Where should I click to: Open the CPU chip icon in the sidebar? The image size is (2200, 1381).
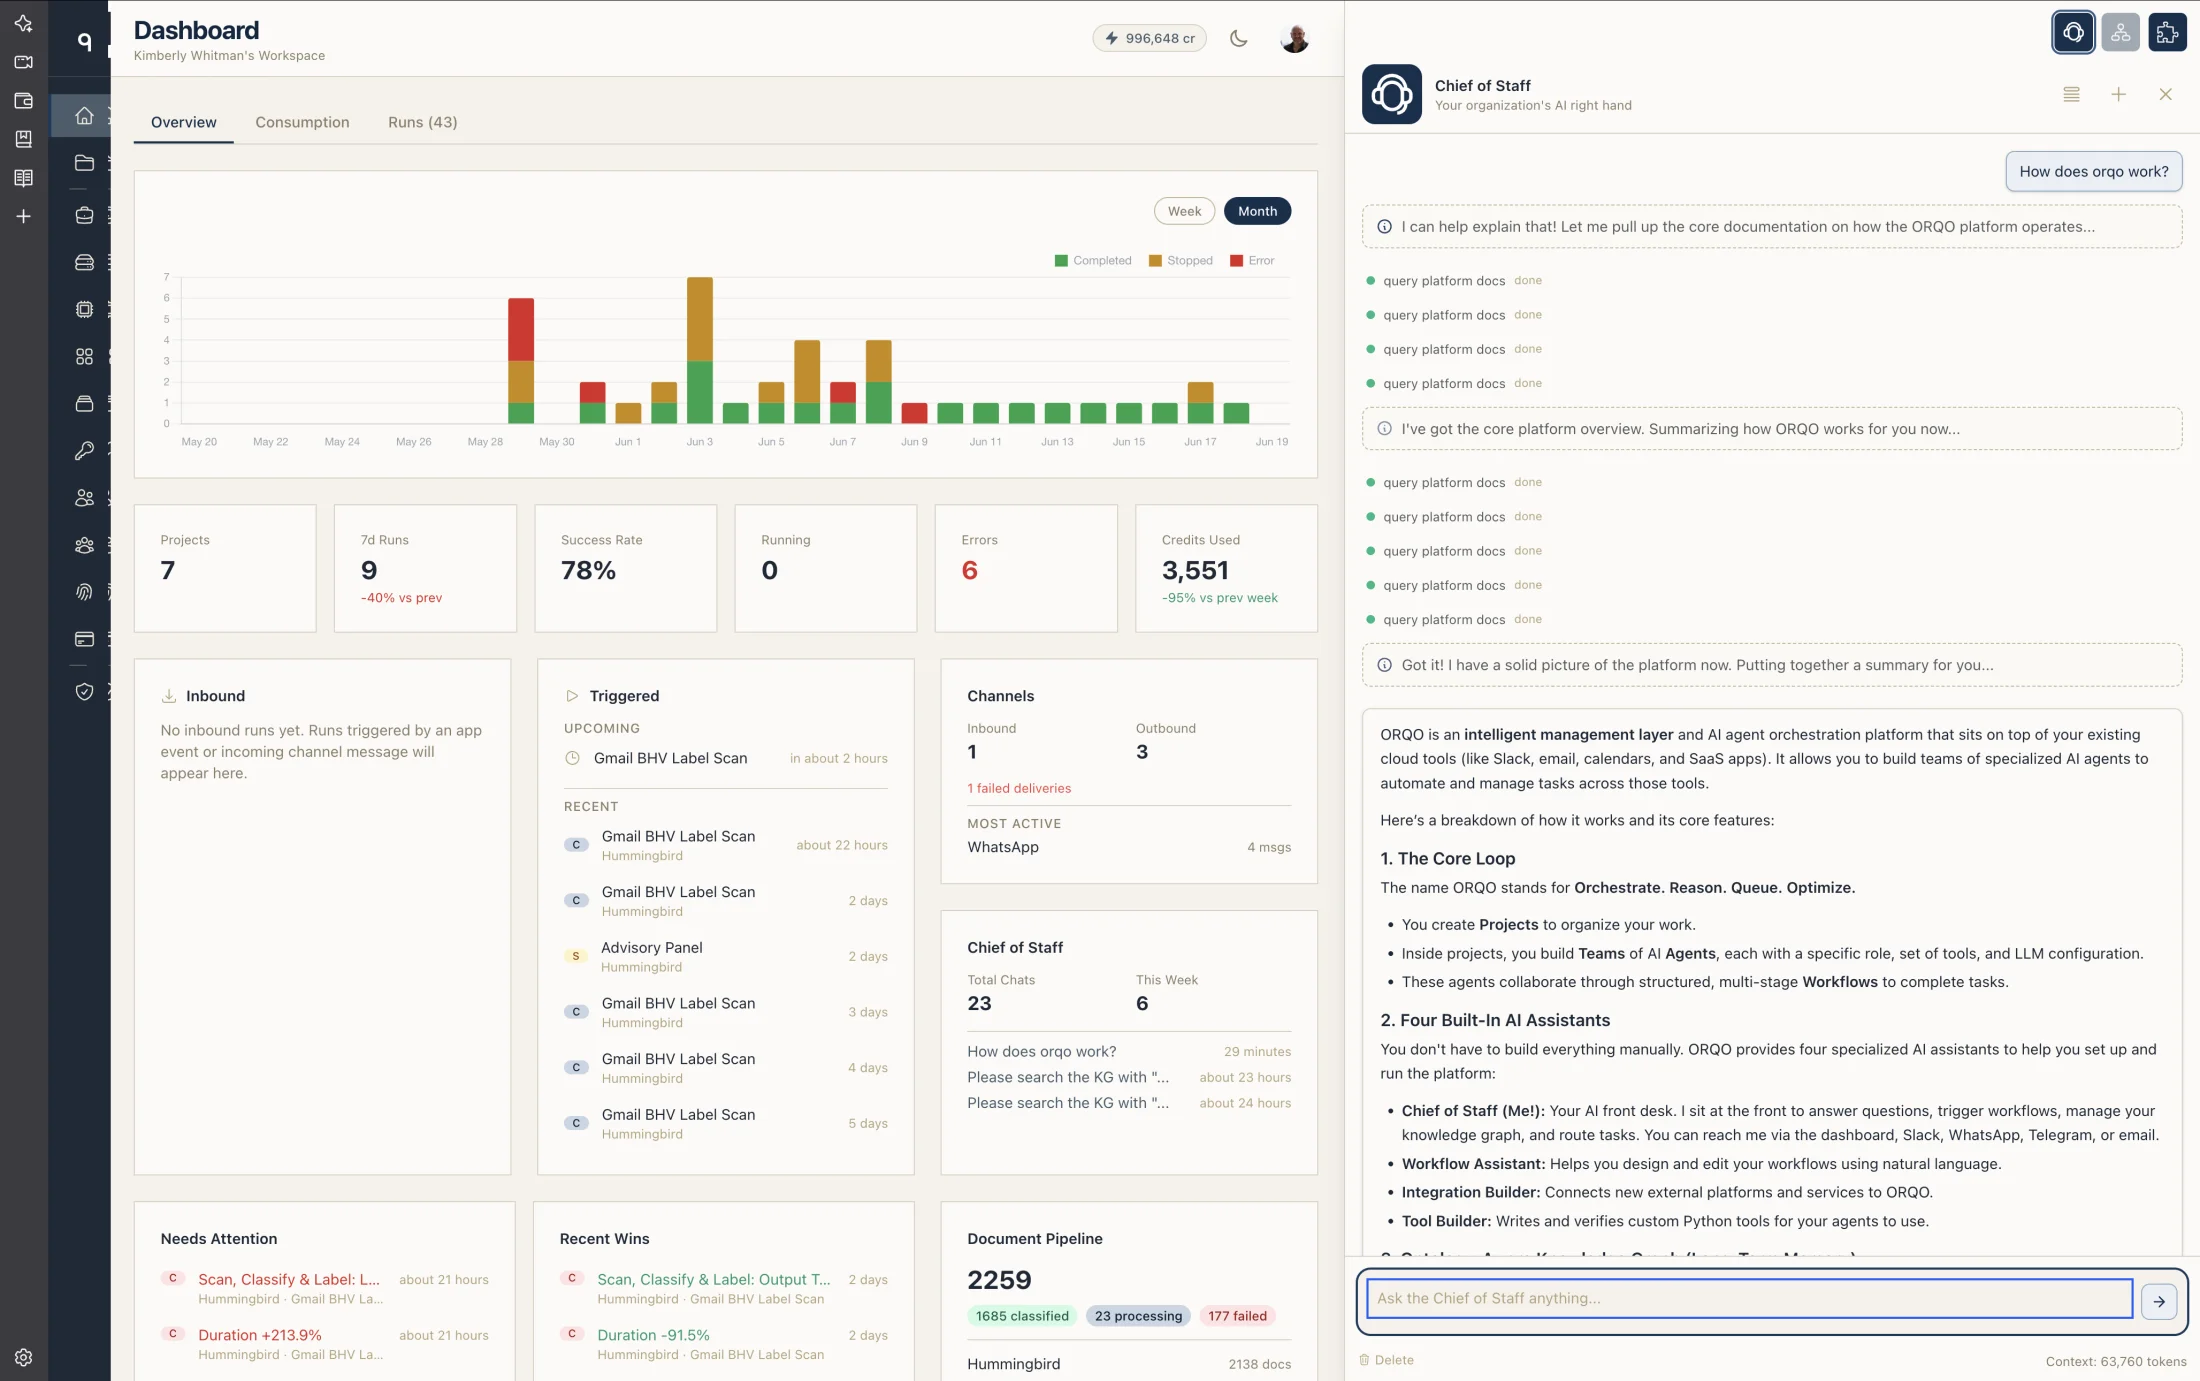(x=84, y=309)
